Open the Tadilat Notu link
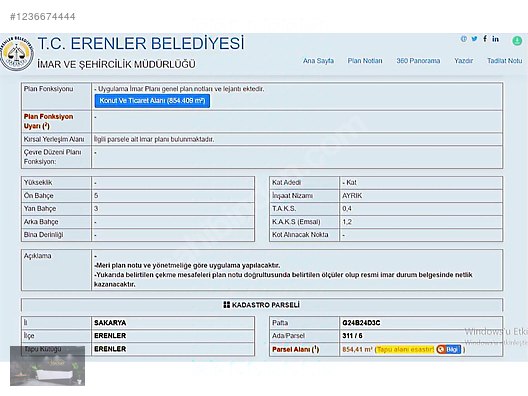 click(504, 61)
